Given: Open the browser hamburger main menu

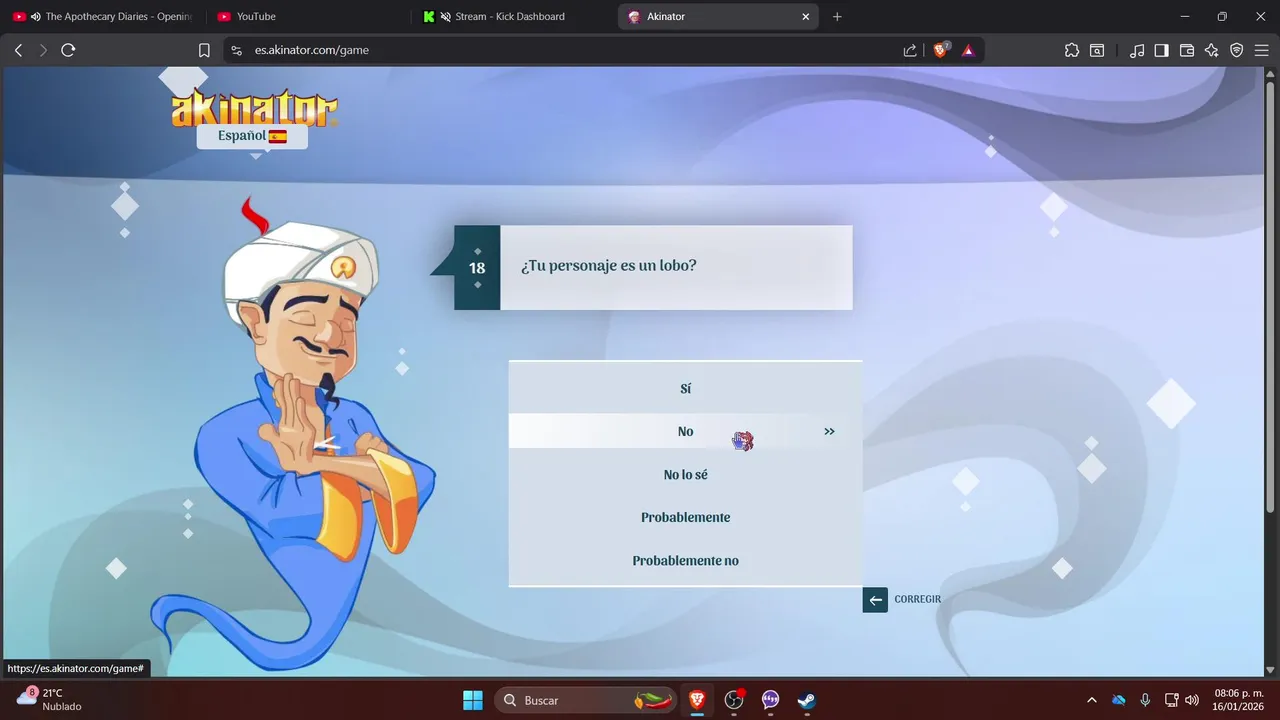Looking at the screenshot, I should coord(1261,50).
